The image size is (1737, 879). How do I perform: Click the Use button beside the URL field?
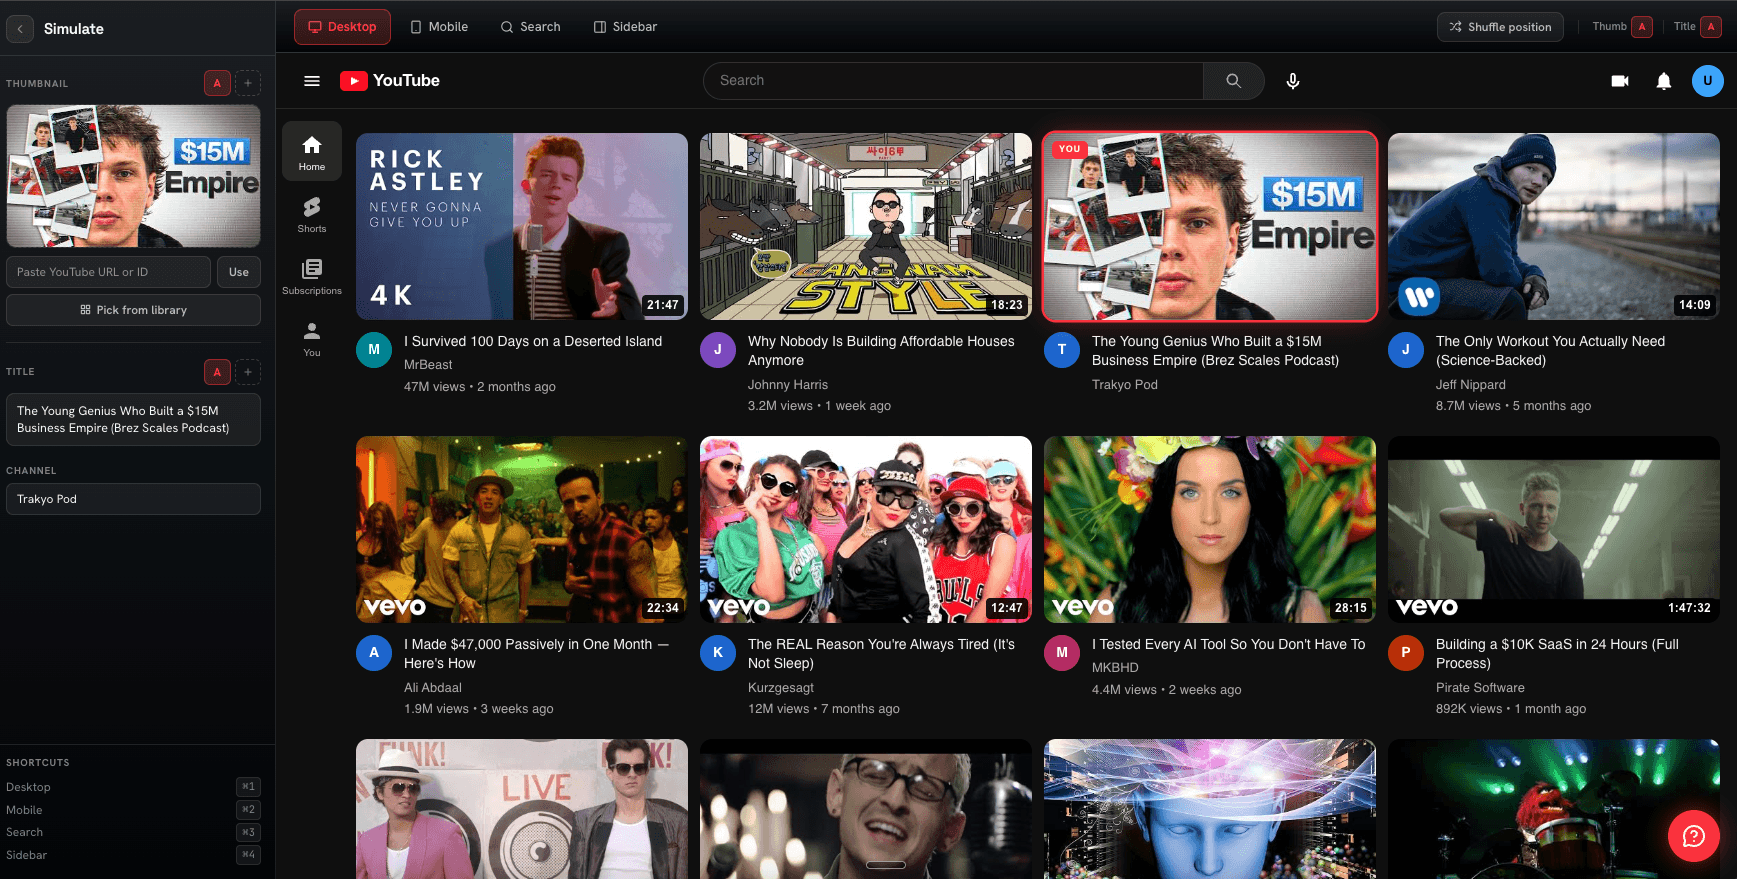pyautogui.click(x=239, y=272)
